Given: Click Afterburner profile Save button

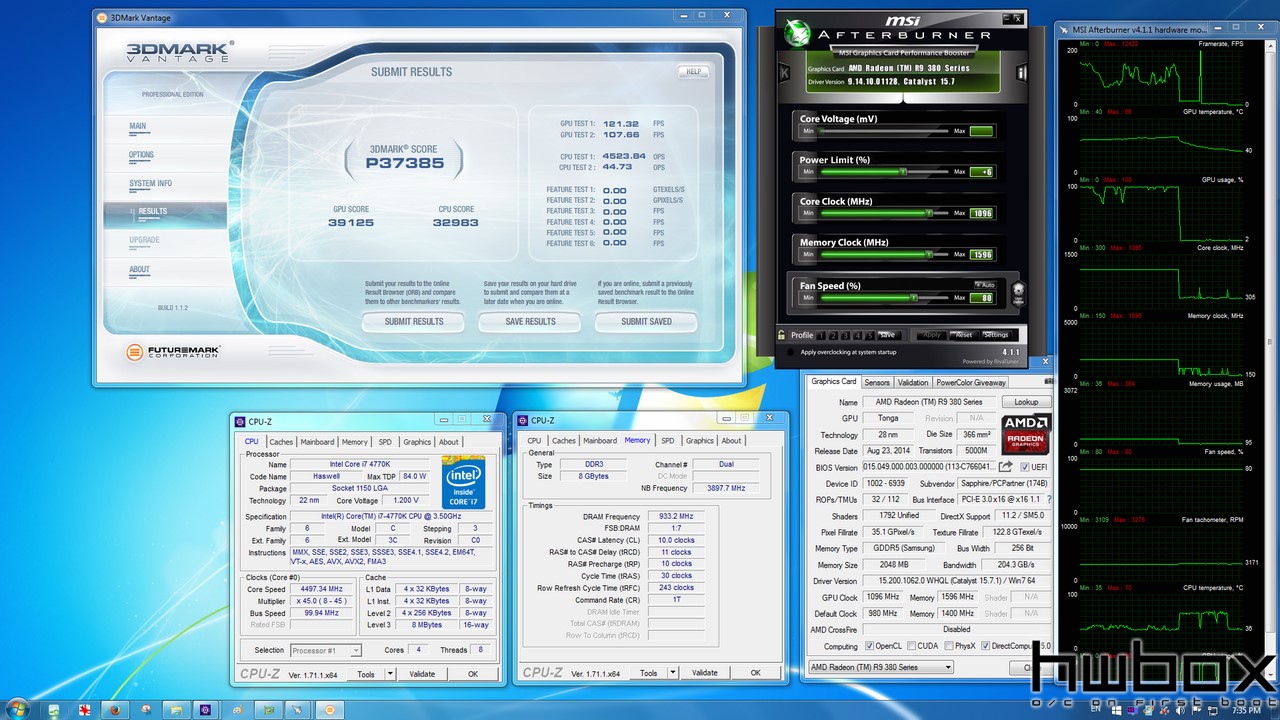Looking at the screenshot, I should pyautogui.click(x=887, y=335).
